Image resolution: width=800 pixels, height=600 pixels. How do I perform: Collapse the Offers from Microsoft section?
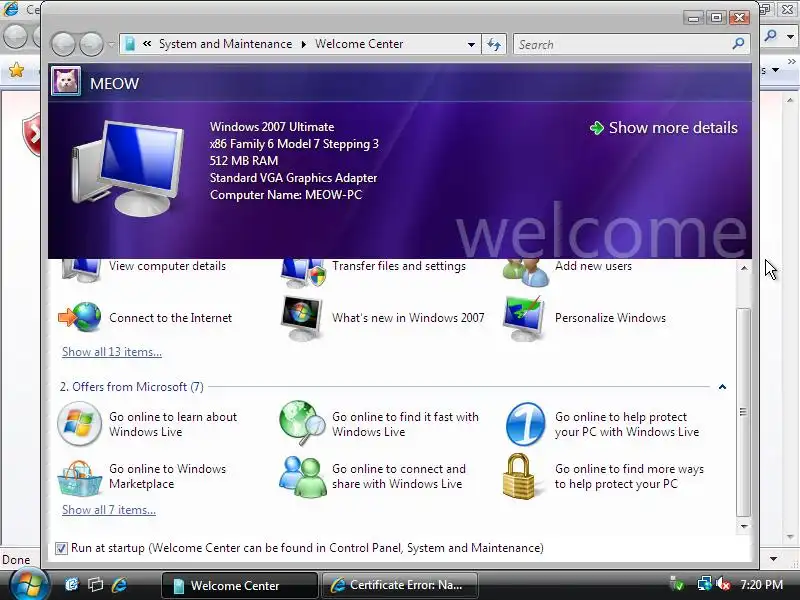(722, 387)
